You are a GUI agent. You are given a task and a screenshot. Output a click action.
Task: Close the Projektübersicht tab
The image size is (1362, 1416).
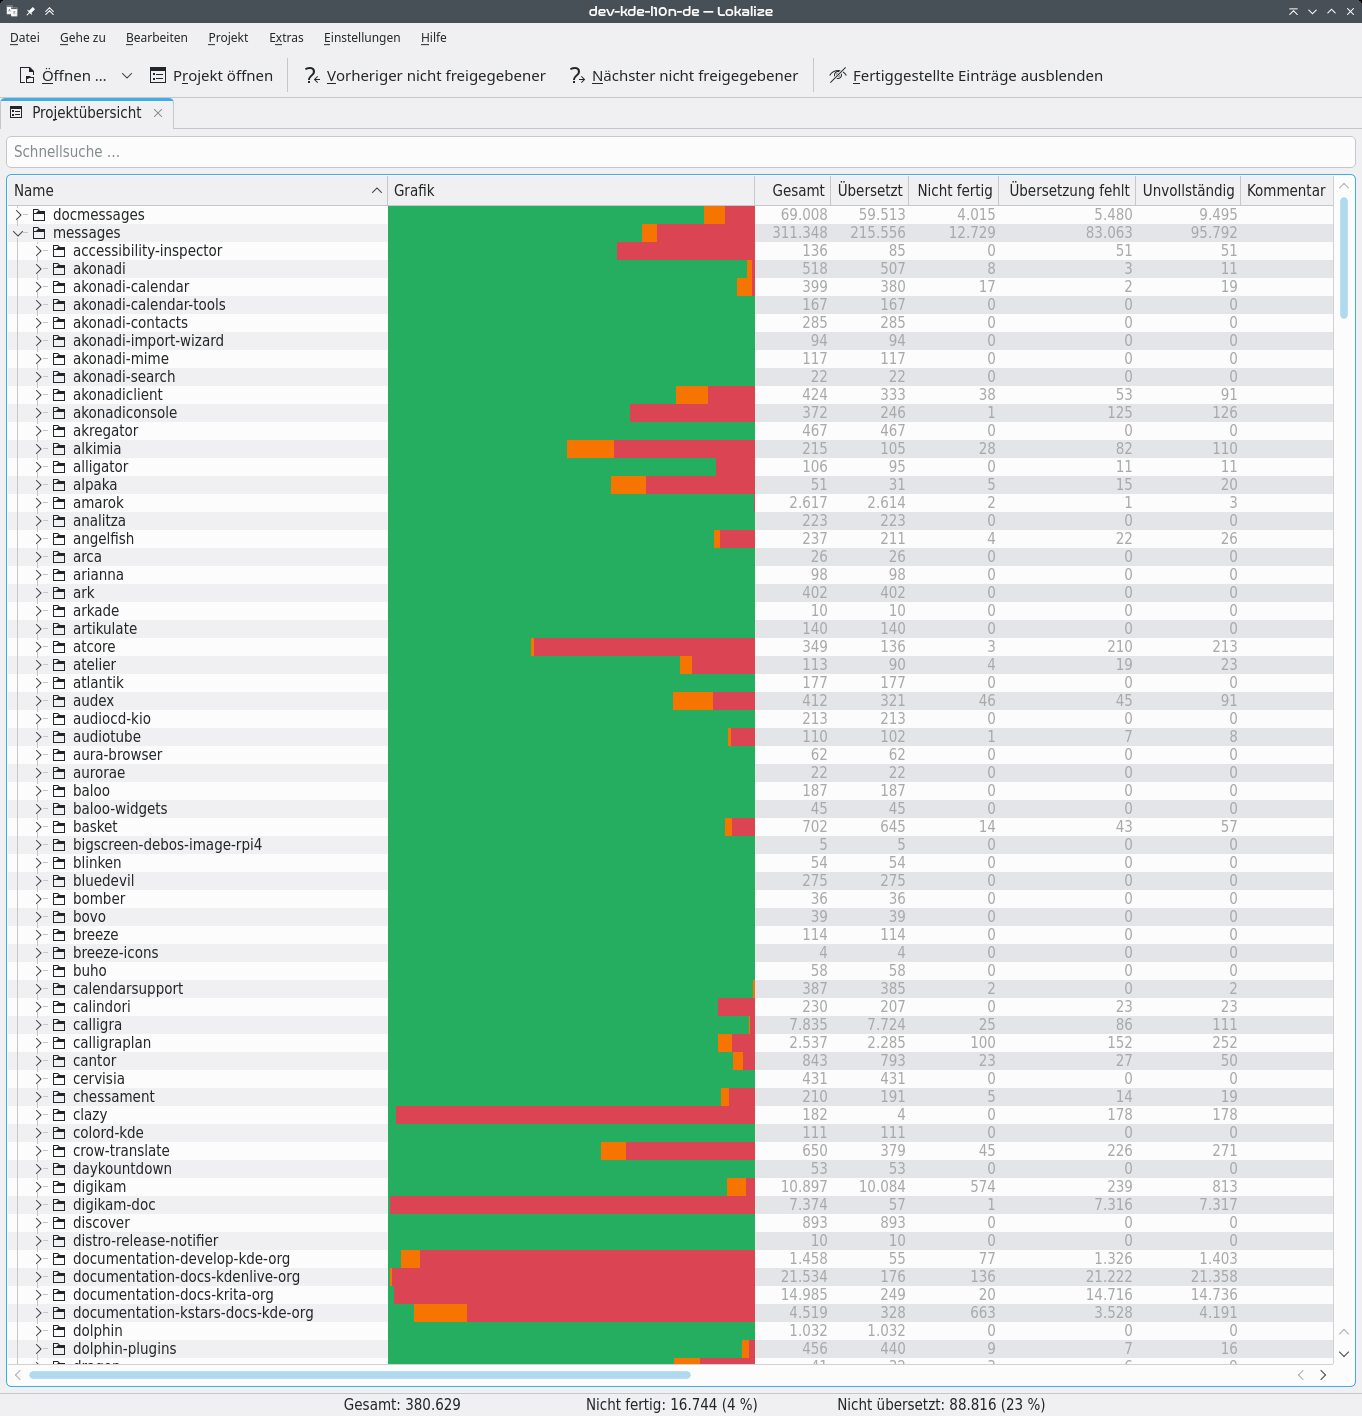point(158,113)
